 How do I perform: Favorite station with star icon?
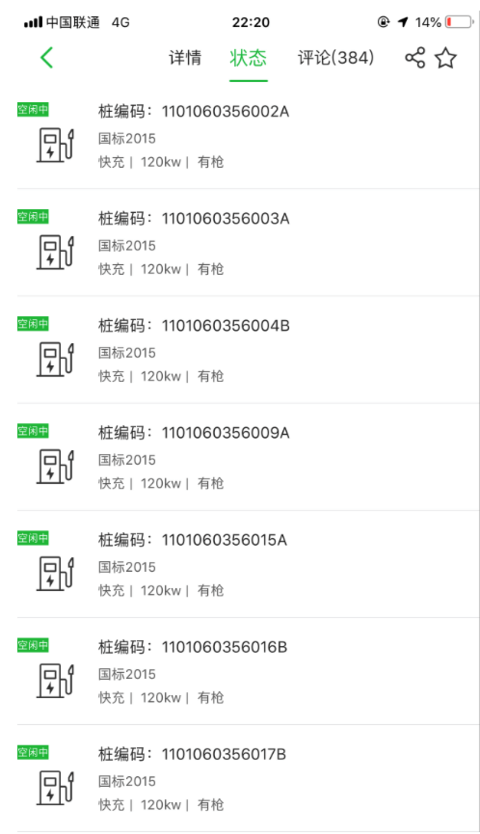point(445,57)
